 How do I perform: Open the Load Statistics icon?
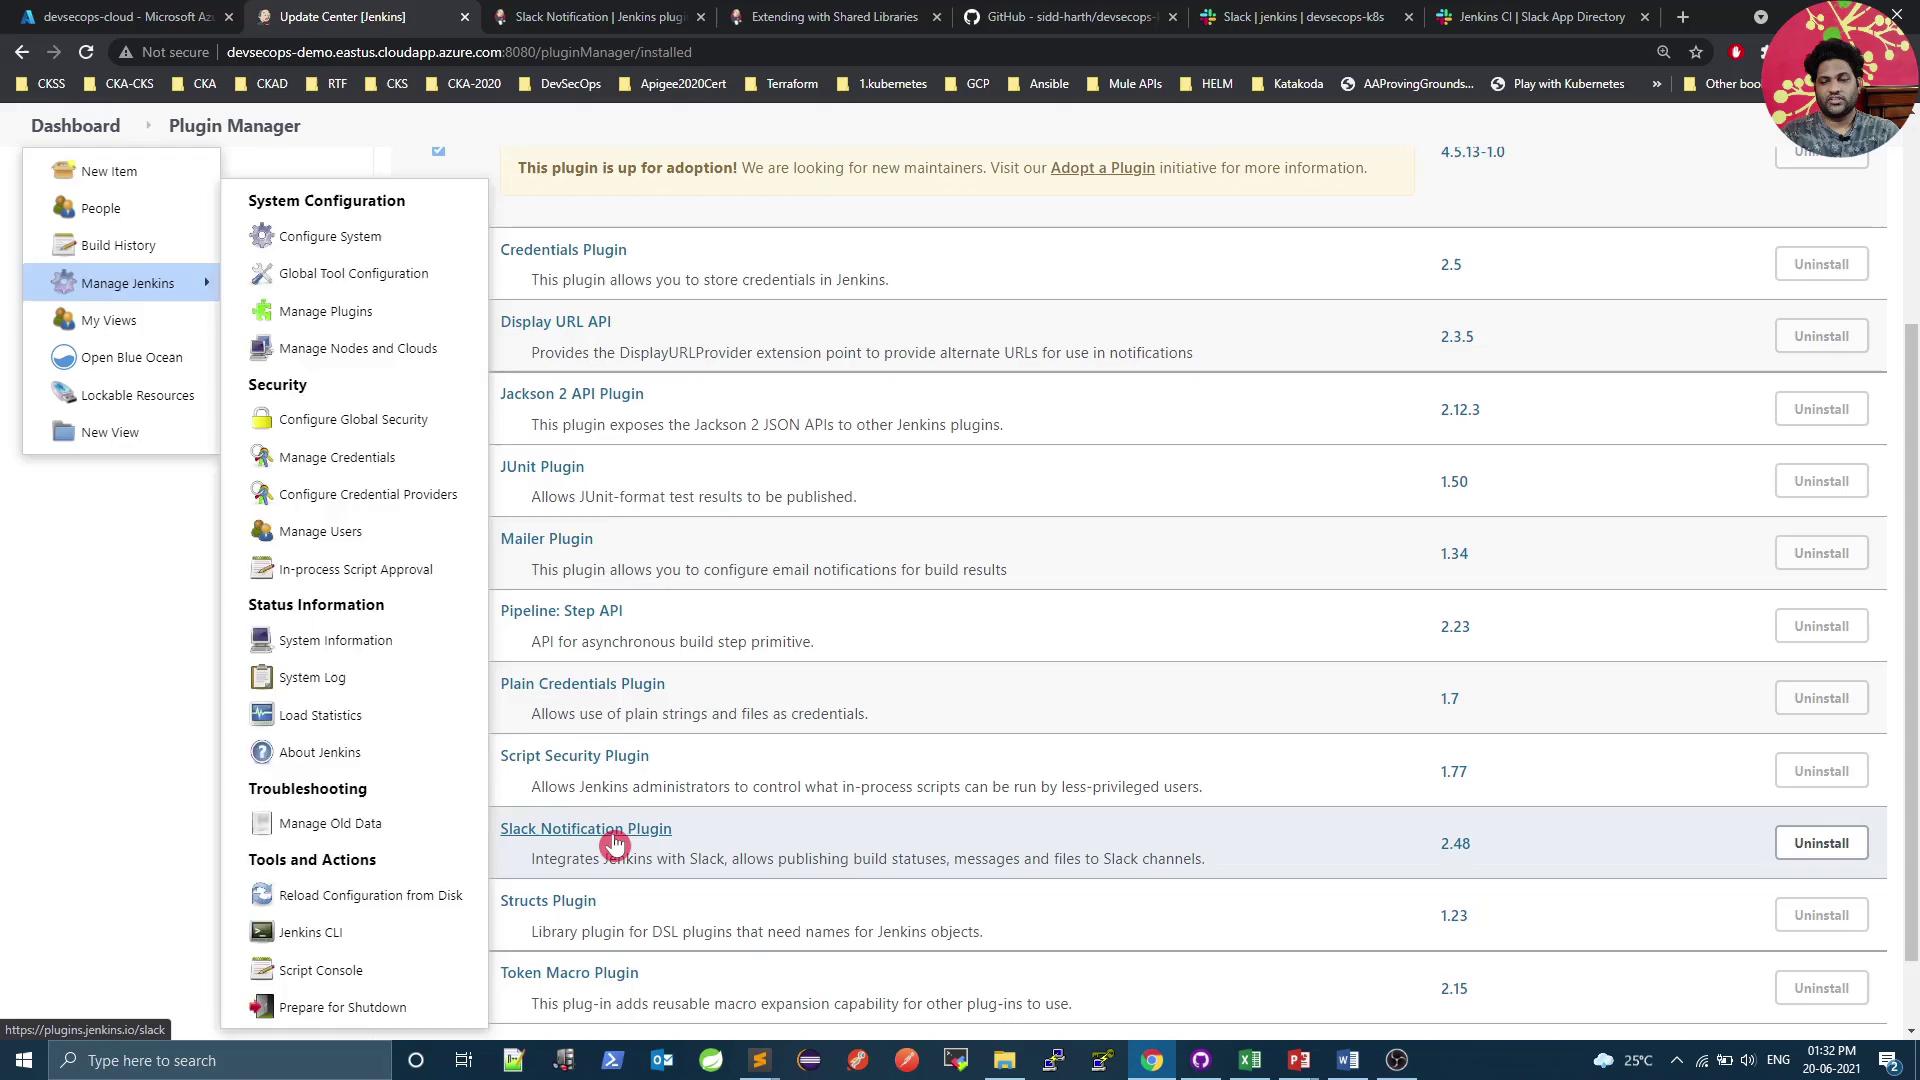261,714
